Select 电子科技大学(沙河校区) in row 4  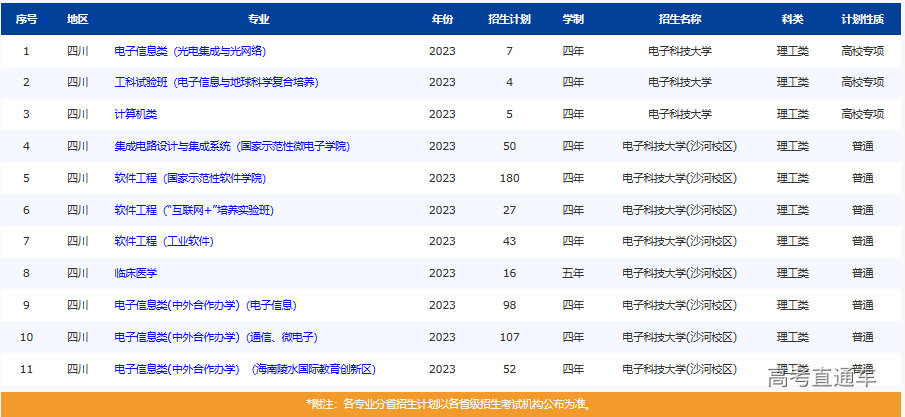[x=680, y=146]
